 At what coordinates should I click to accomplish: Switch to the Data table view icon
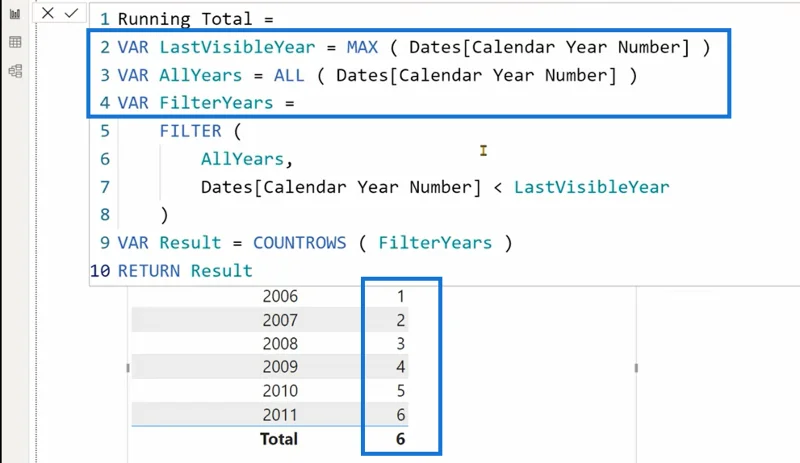[x=15, y=42]
